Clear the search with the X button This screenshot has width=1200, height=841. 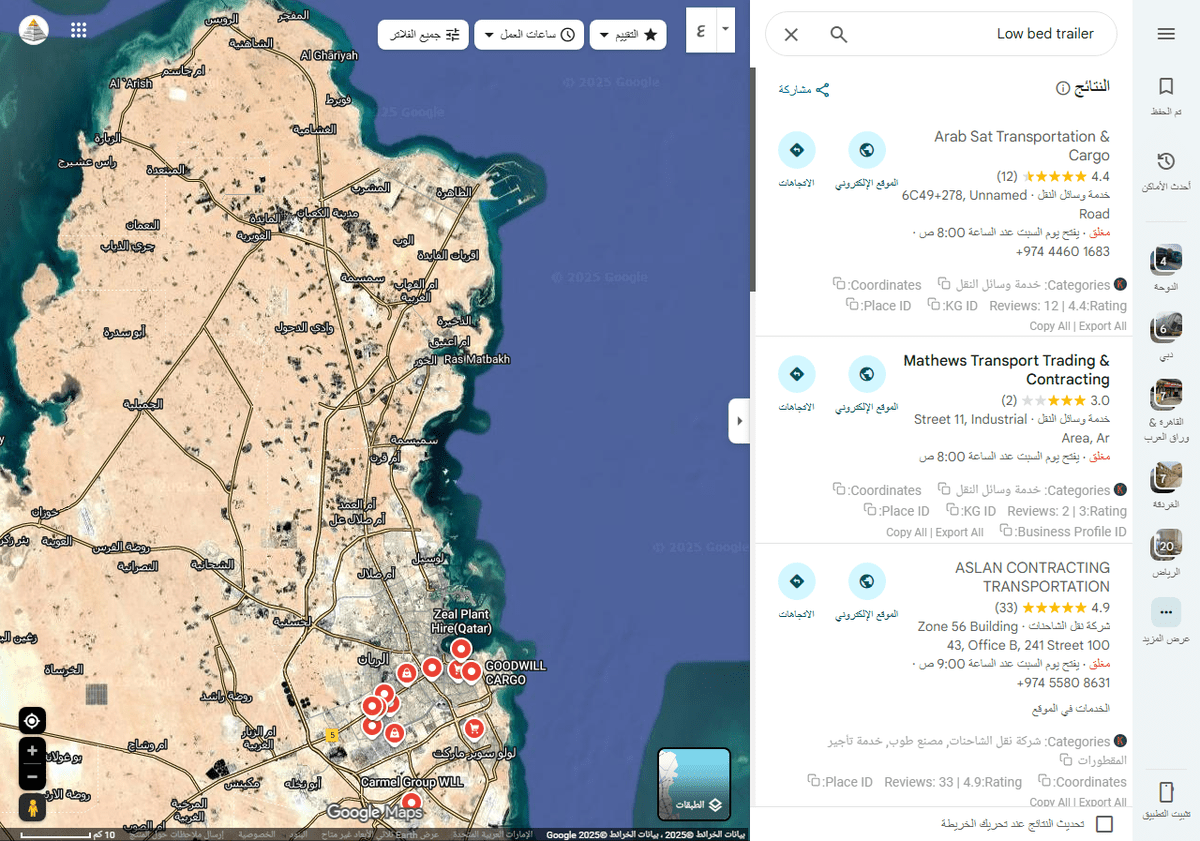click(791, 35)
